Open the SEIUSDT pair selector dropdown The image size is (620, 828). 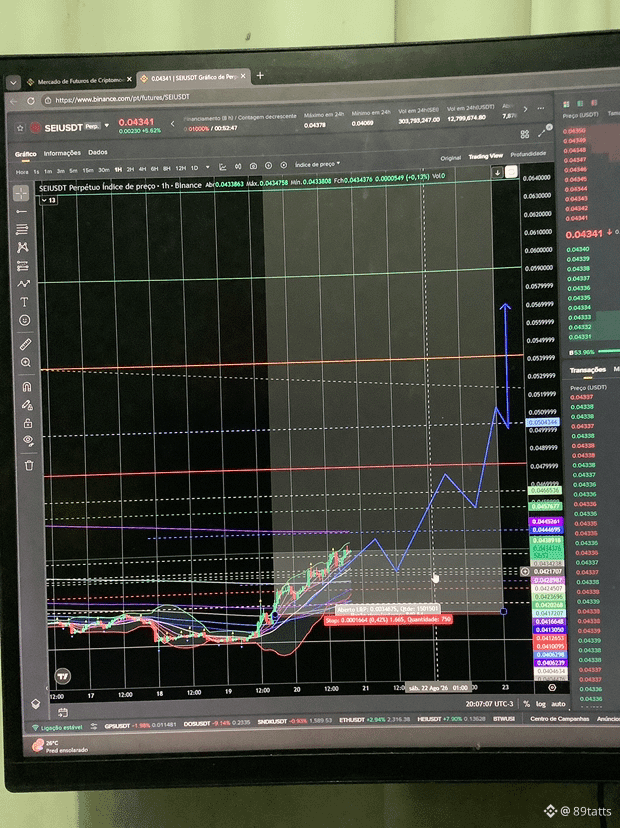click(x=107, y=126)
